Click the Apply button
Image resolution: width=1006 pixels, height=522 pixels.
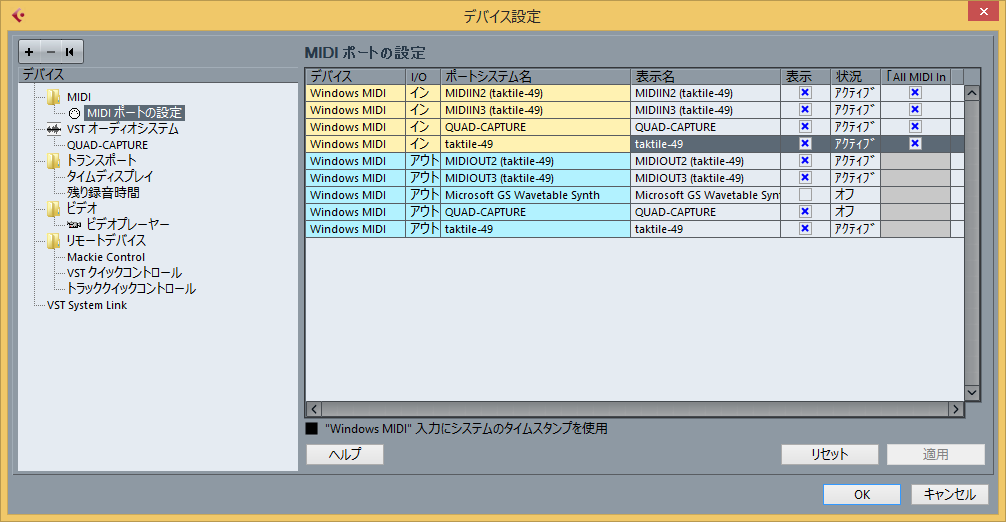click(x=935, y=454)
